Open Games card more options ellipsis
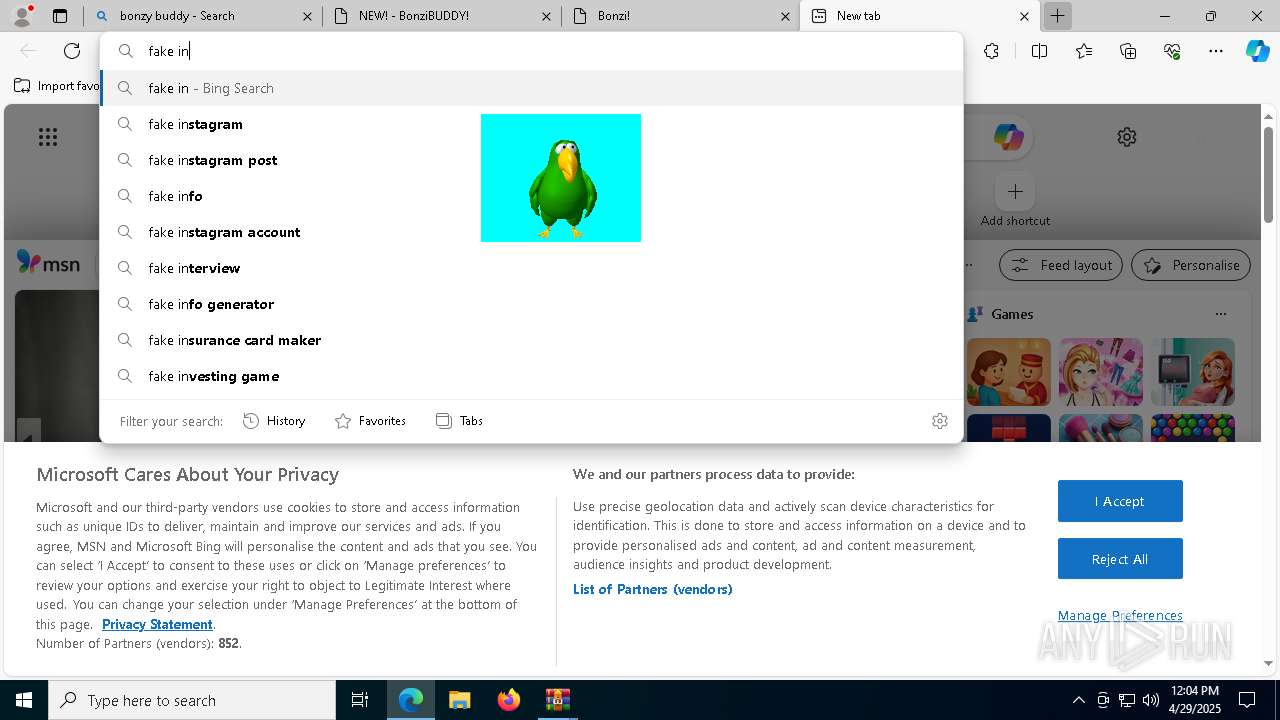The image size is (1280, 720). tap(1220, 314)
